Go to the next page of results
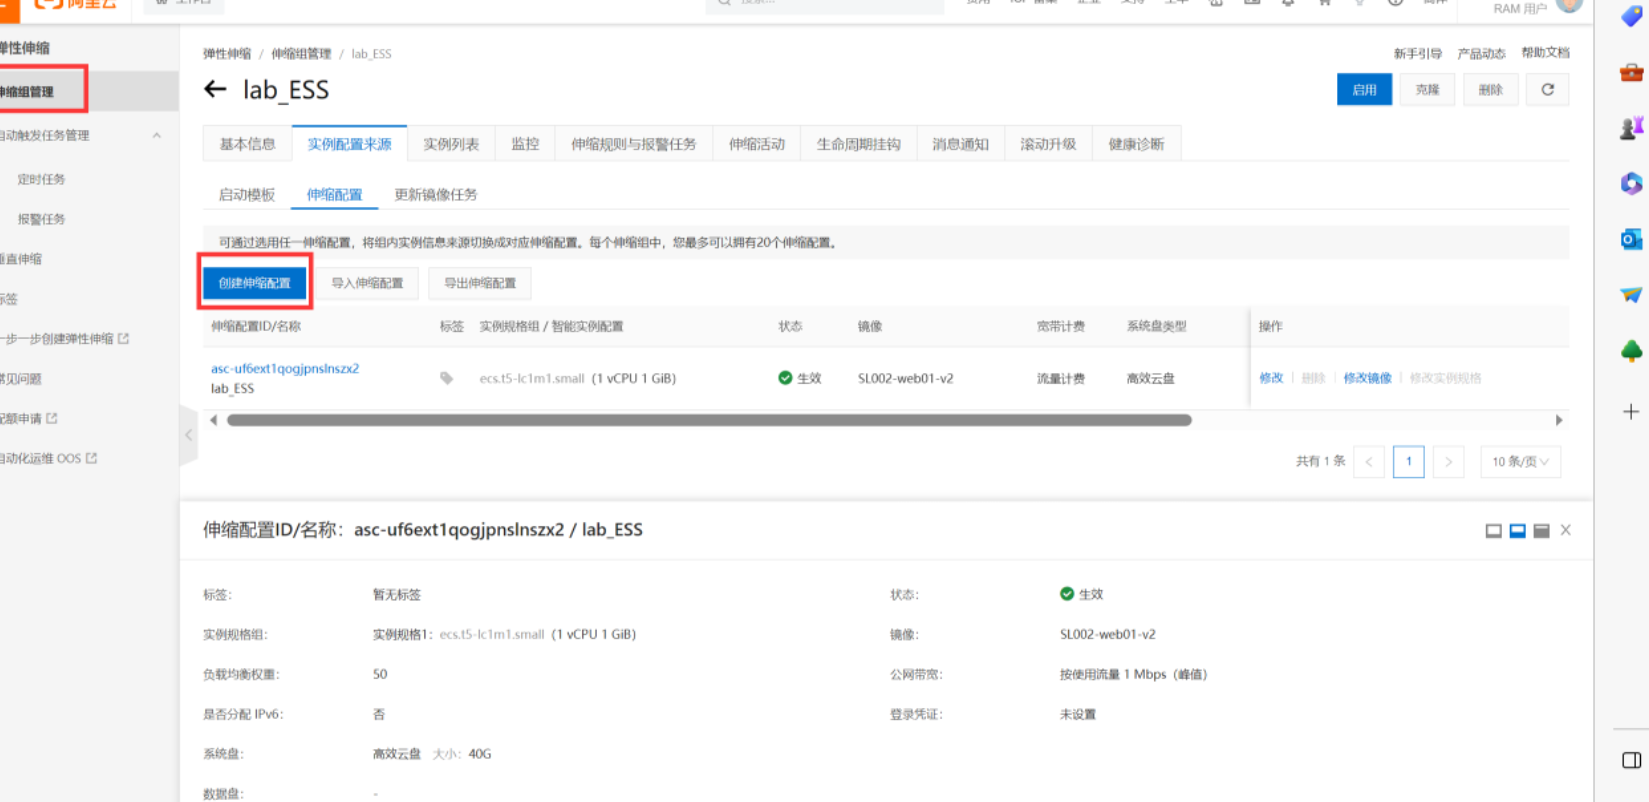Image resolution: width=1649 pixels, height=802 pixels. pos(1448,462)
